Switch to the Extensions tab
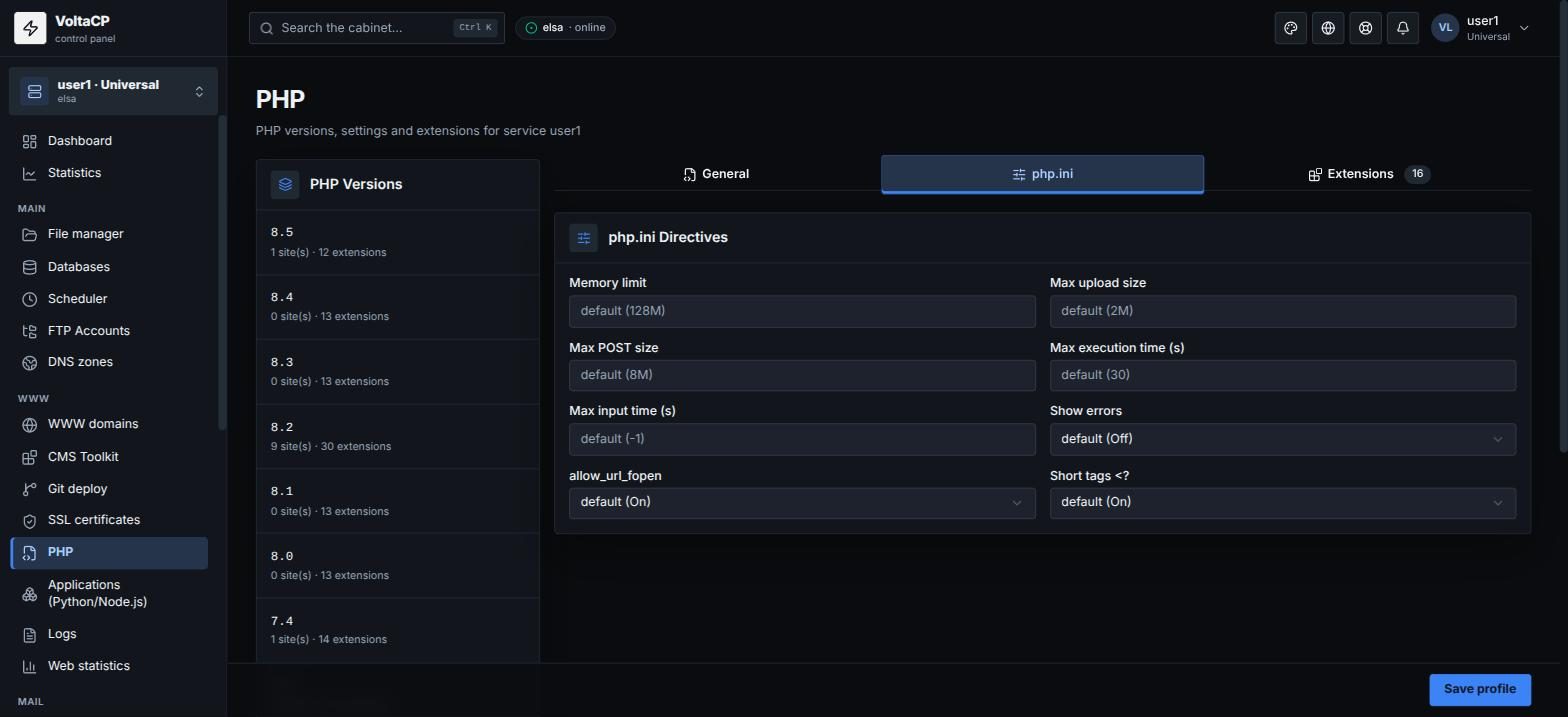The image size is (1568, 717). pos(1369,174)
